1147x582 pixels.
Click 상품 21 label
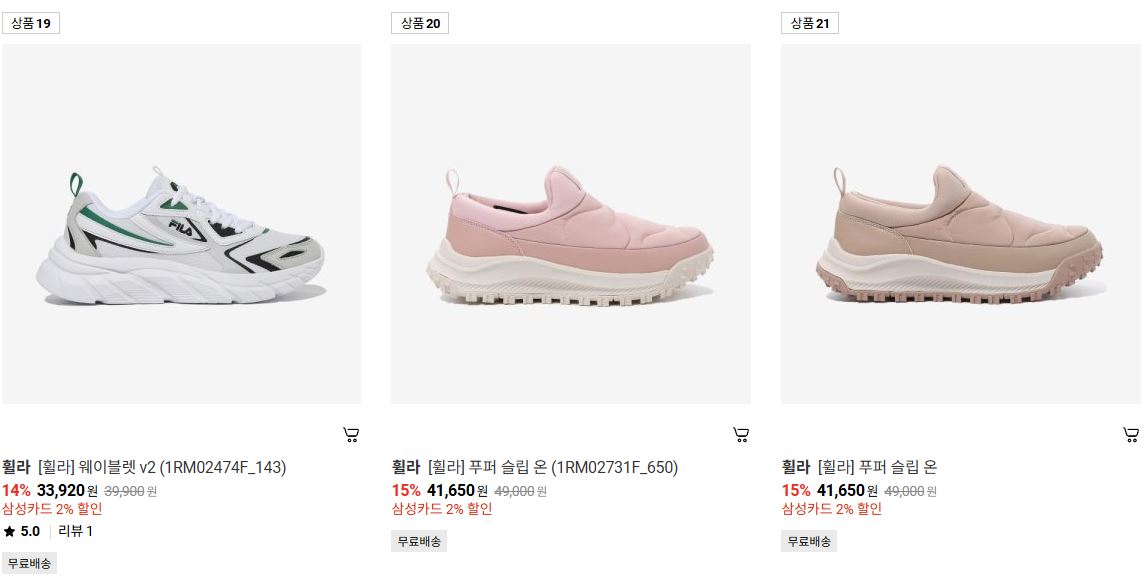coord(810,23)
